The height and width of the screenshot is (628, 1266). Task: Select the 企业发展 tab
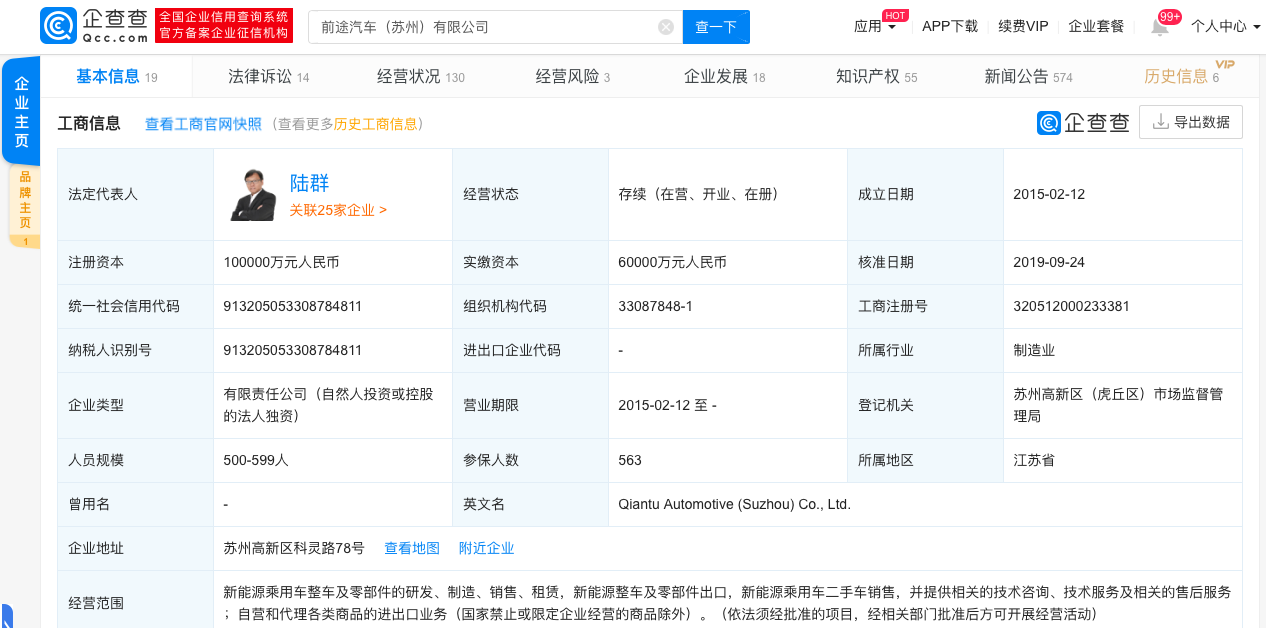725,76
